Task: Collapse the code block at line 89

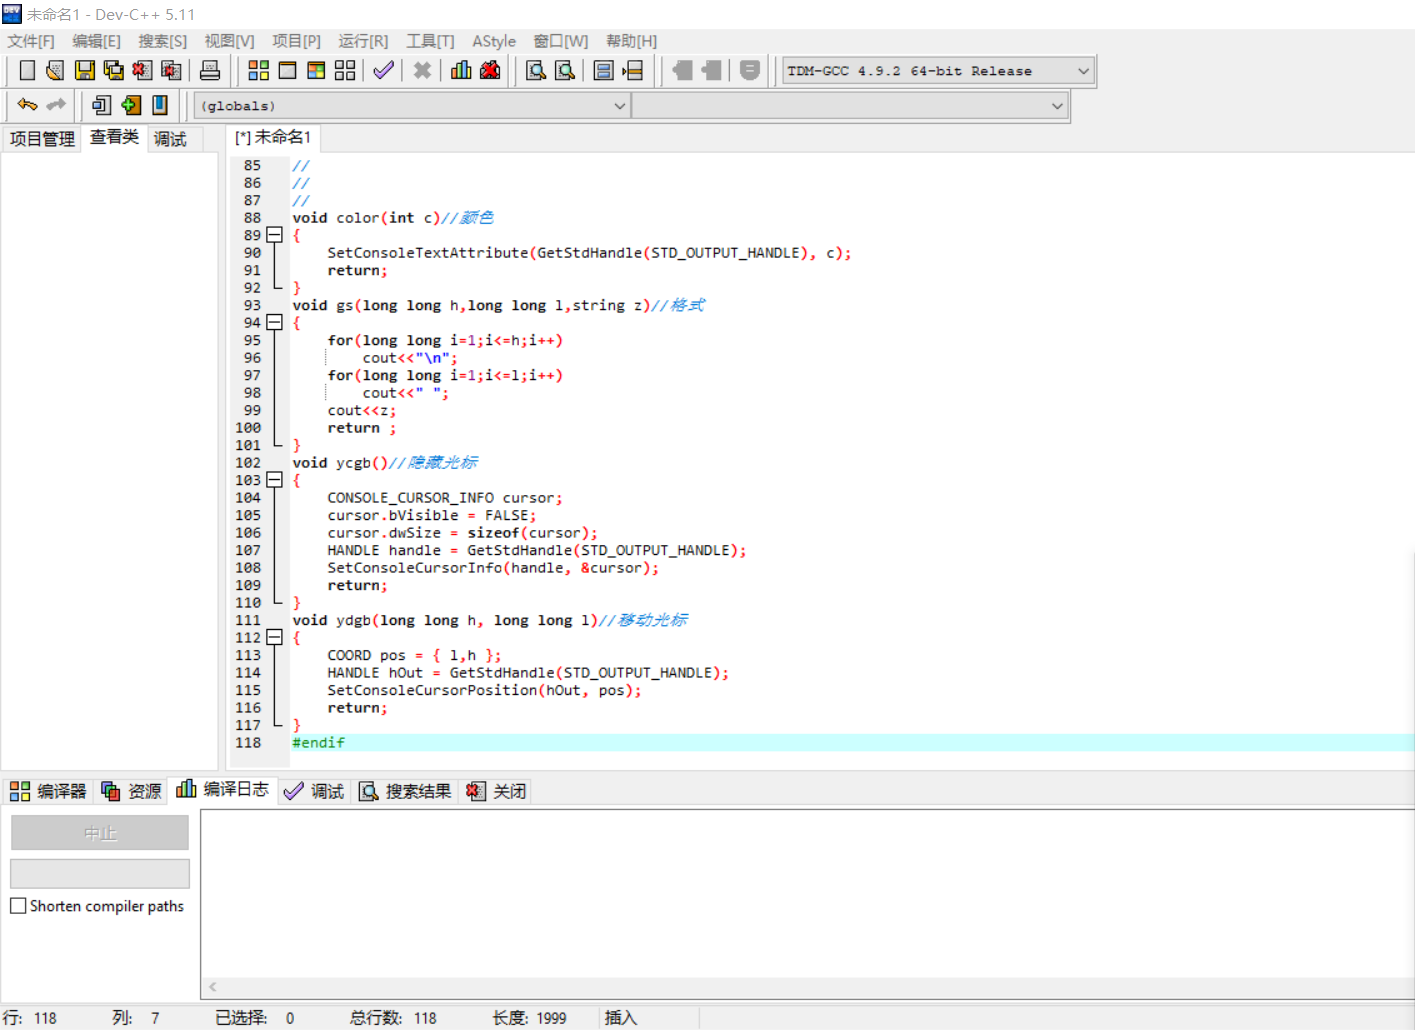Action: (275, 235)
